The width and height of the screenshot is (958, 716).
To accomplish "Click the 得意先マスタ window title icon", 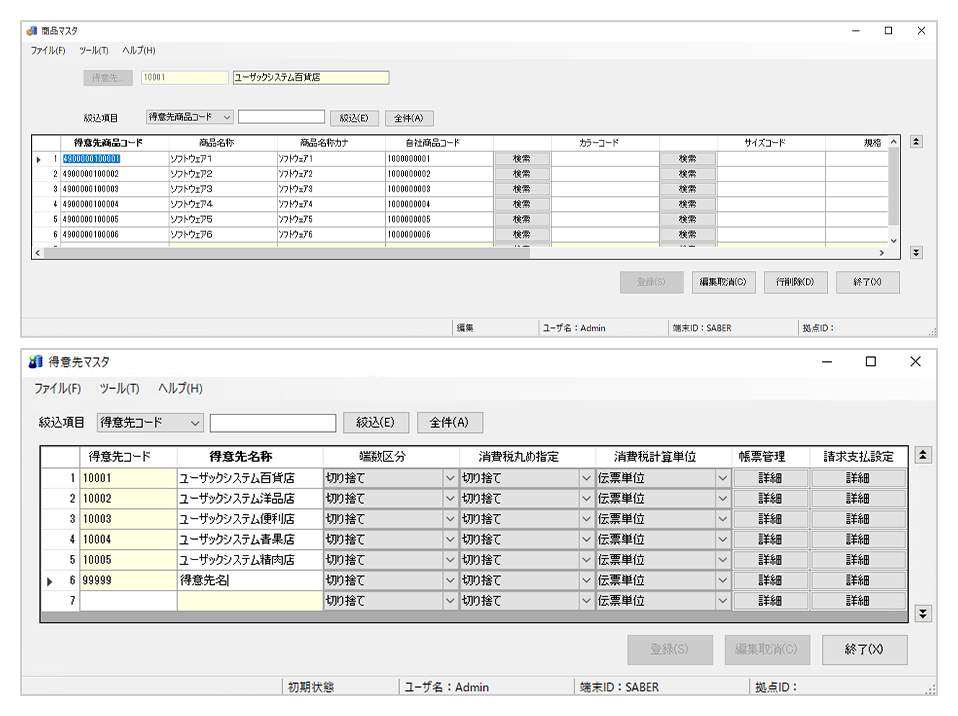I will pyautogui.click(x=36, y=362).
